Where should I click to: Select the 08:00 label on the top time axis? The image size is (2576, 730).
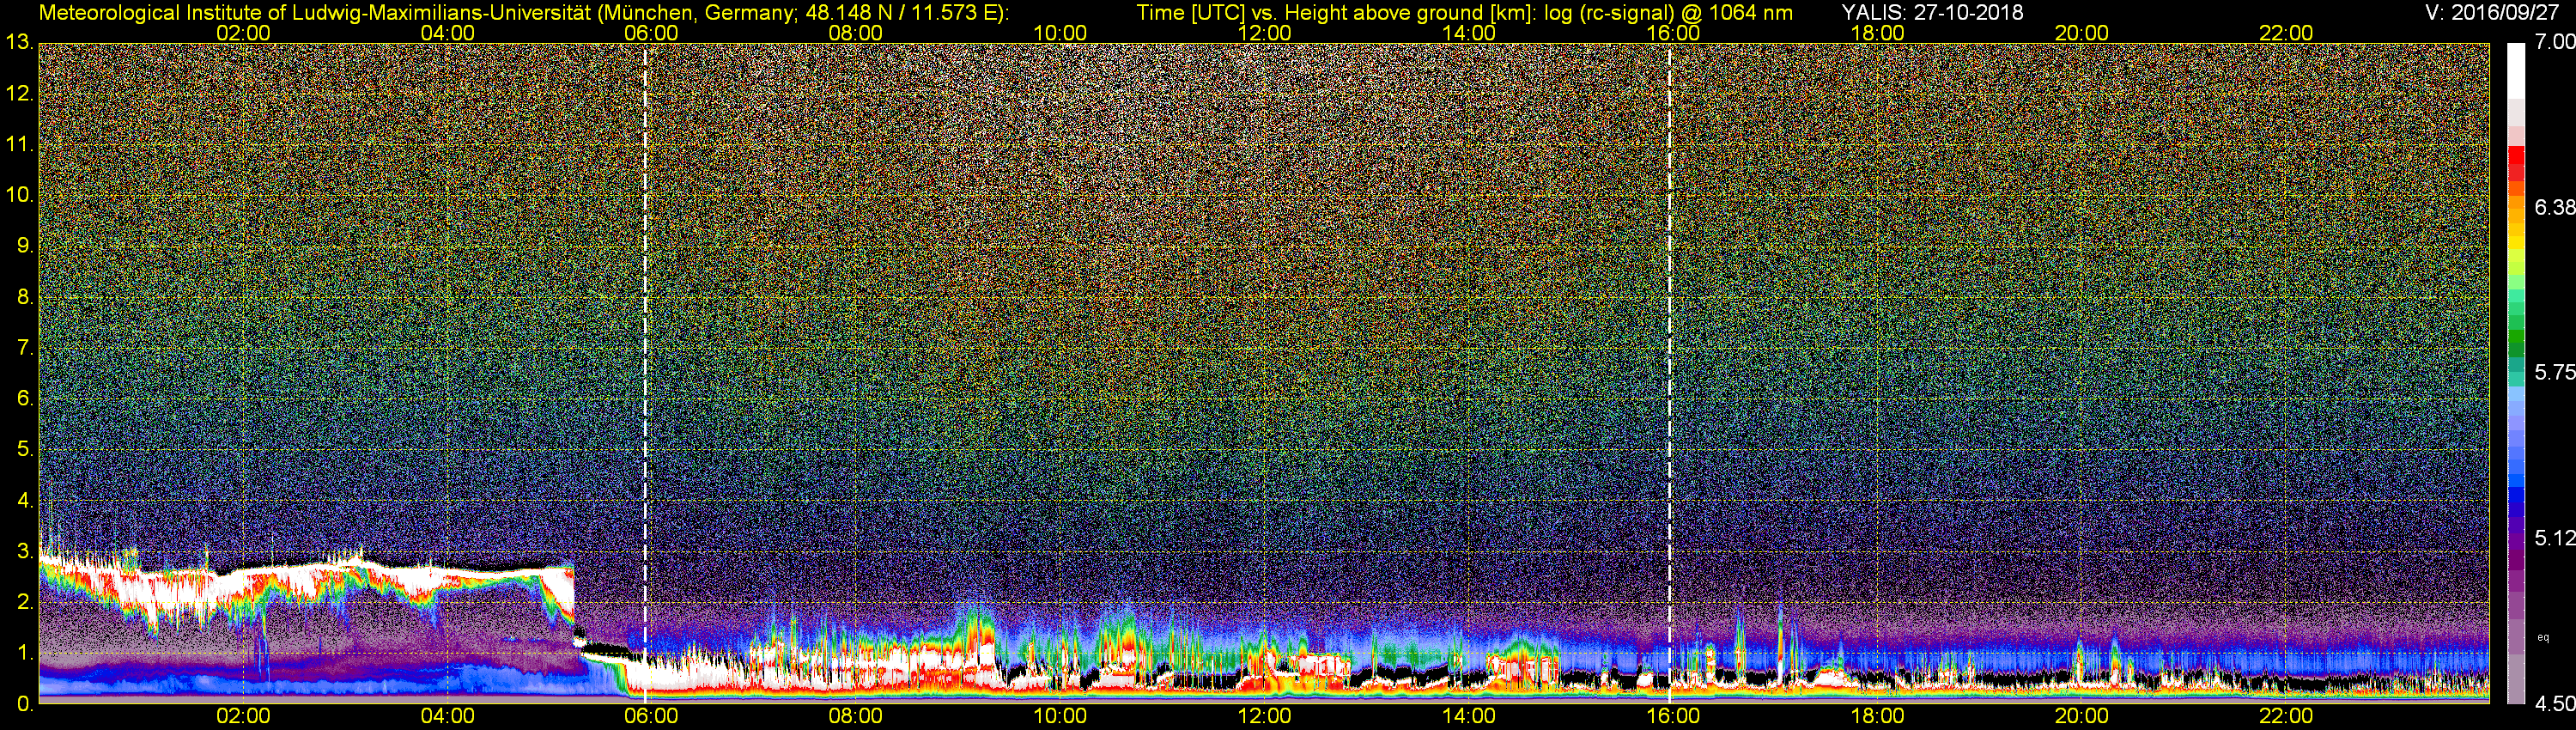click(x=855, y=33)
